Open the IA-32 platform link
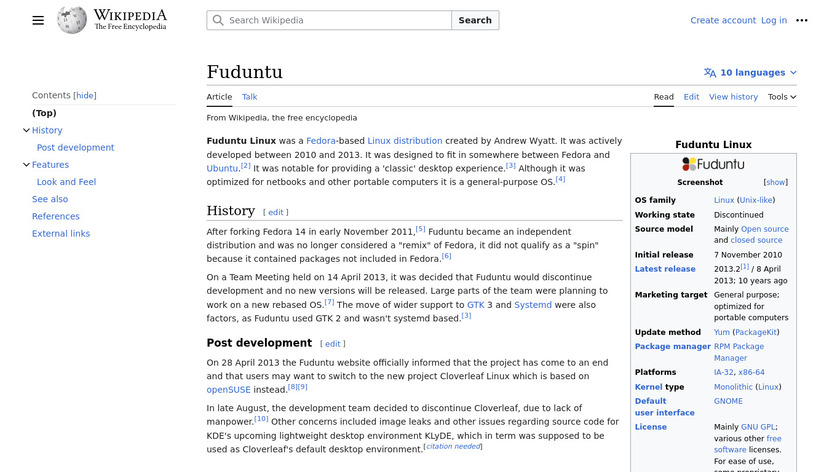This screenshot has width=840, height=472. (x=723, y=372)
